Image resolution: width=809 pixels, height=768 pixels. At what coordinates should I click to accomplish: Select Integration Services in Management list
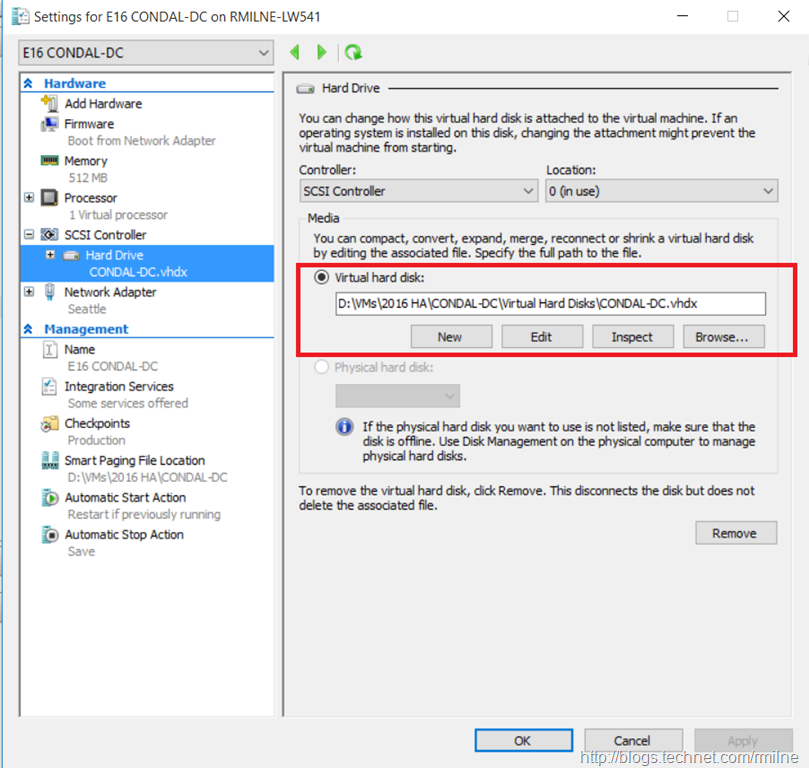119,387
